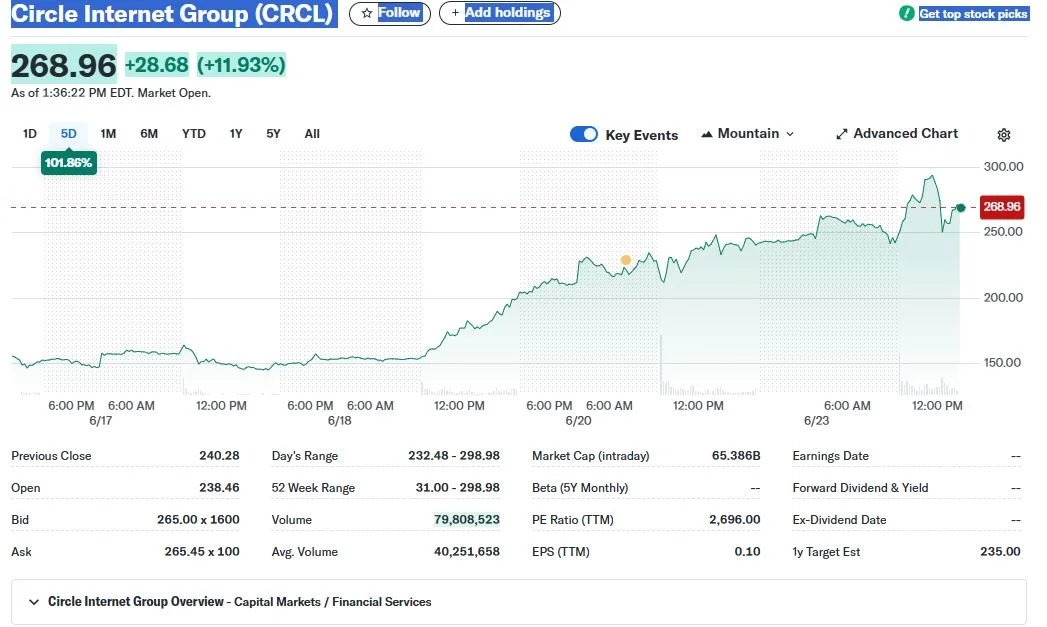
Task: Click the Follow button label
Action: coord(399,13)
